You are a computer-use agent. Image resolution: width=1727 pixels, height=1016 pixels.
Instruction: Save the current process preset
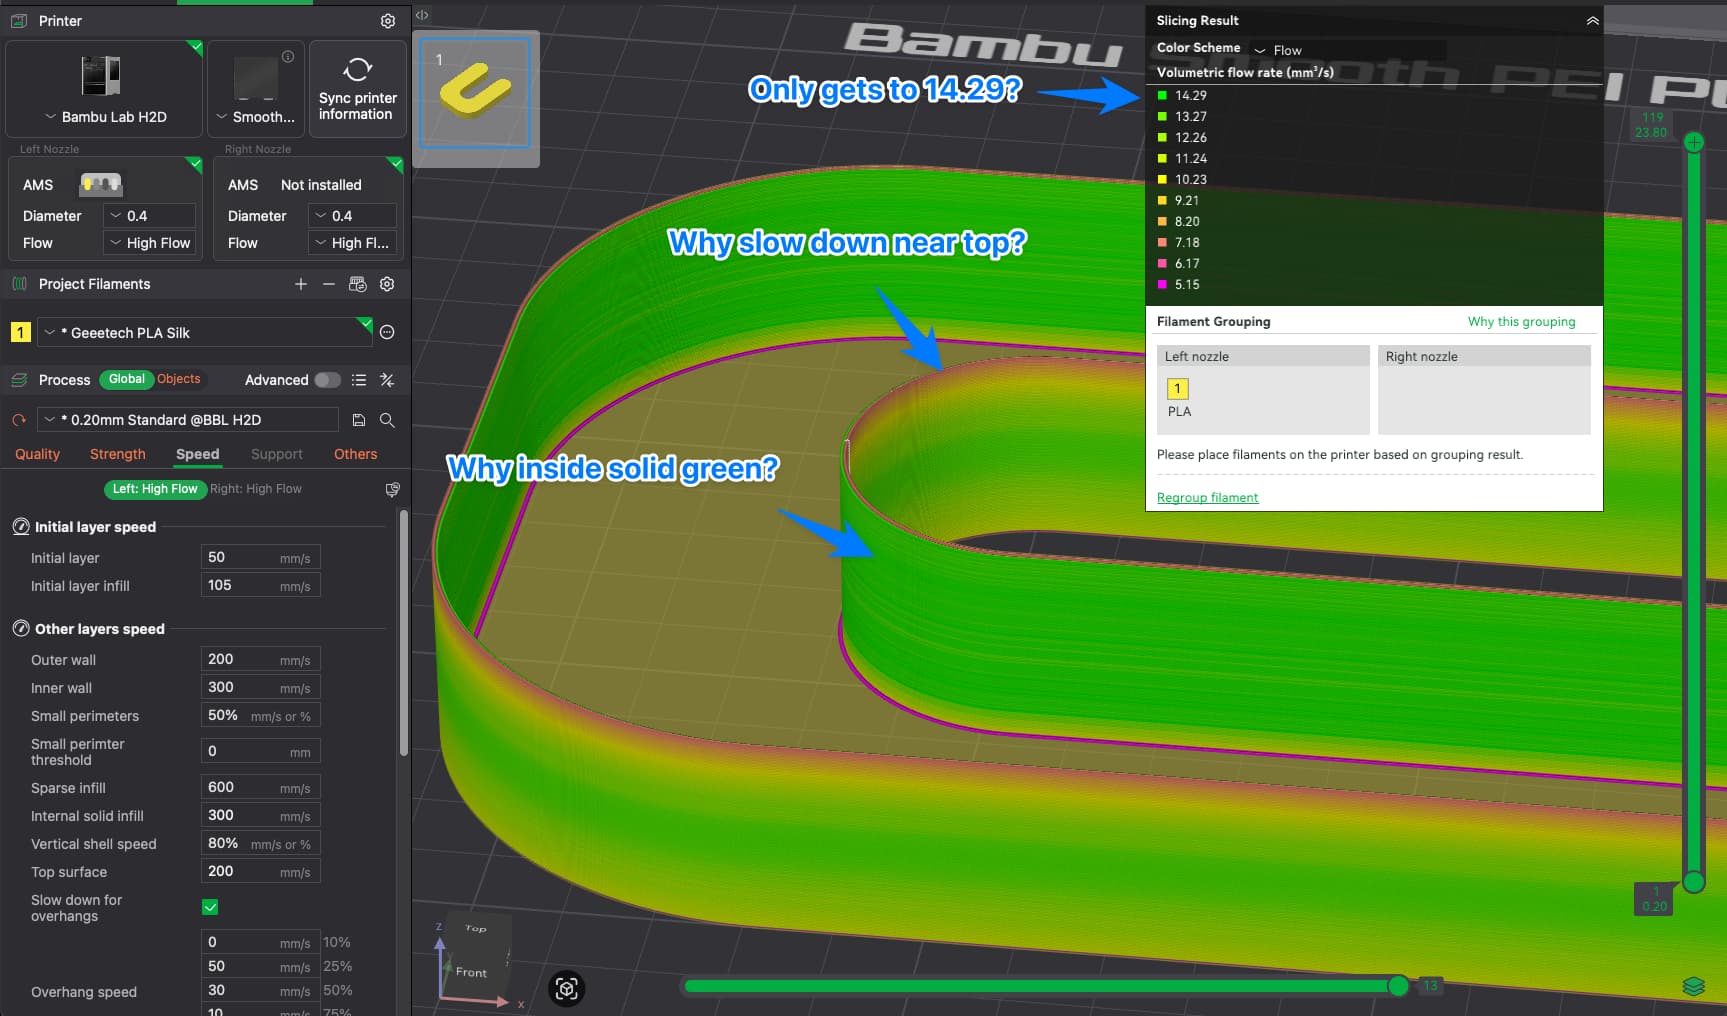point(359,420)
